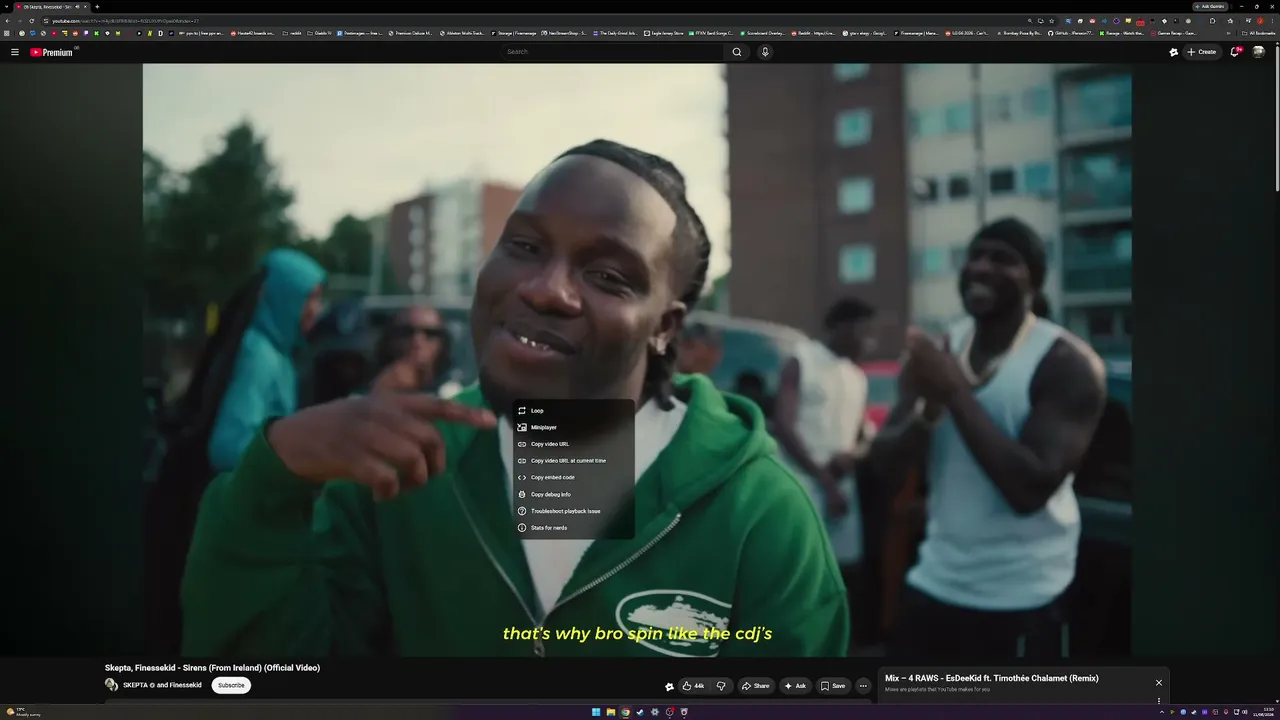Open the YouTube hamburger guide menu
This screenshot has height=720, width=1280.
tap(15, 52)
